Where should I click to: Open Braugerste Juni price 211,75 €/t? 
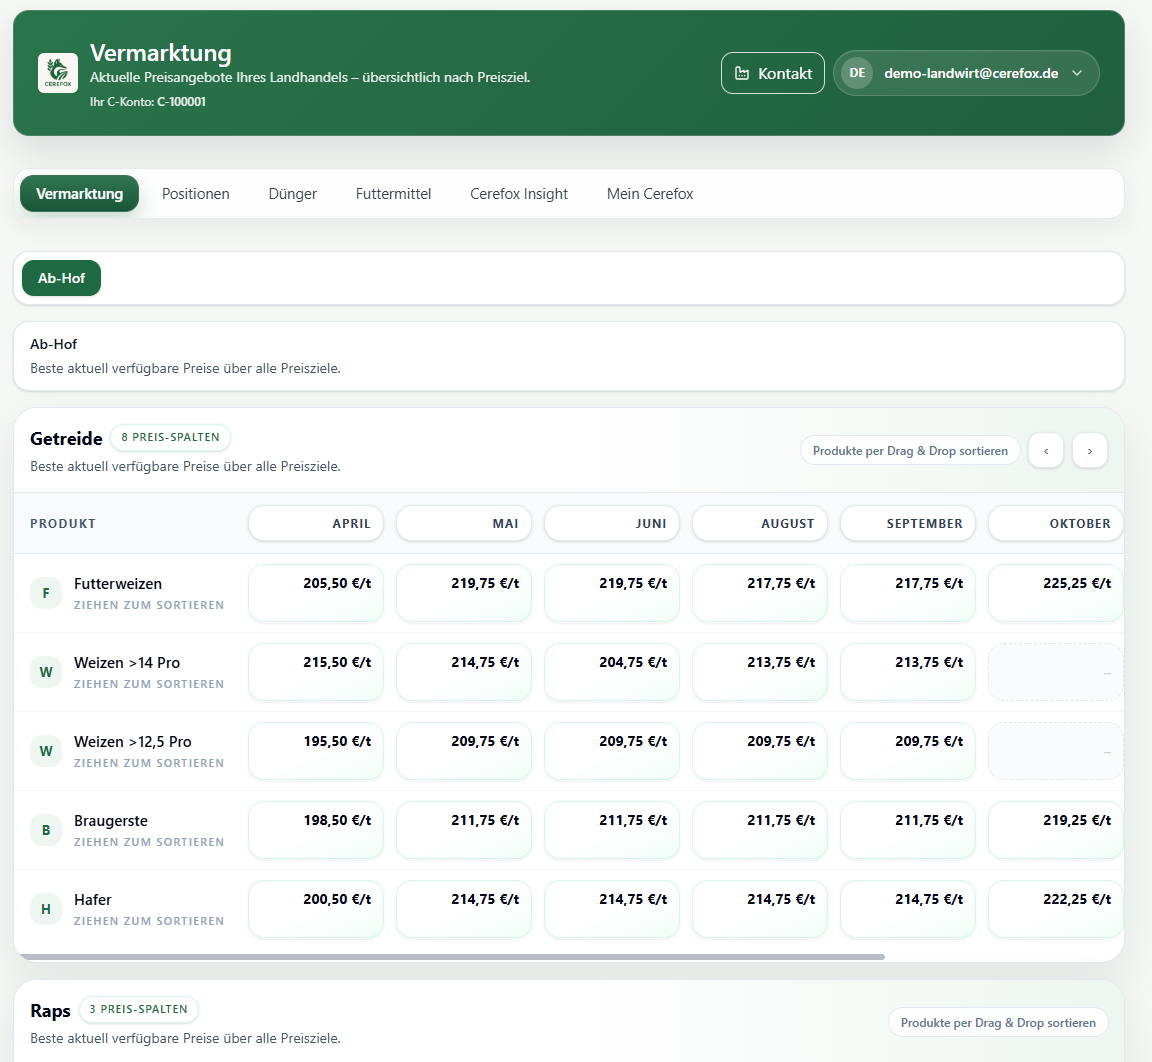(x=612, y=830)
